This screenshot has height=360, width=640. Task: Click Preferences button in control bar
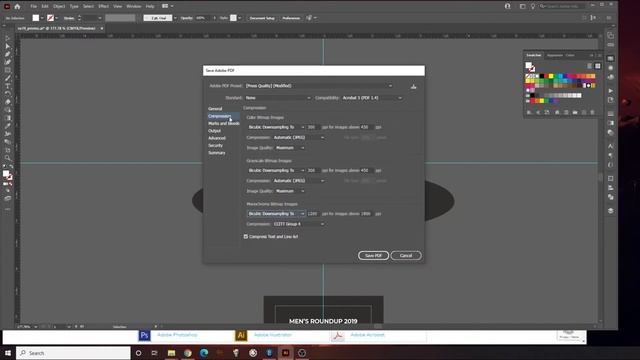(291, 18)
